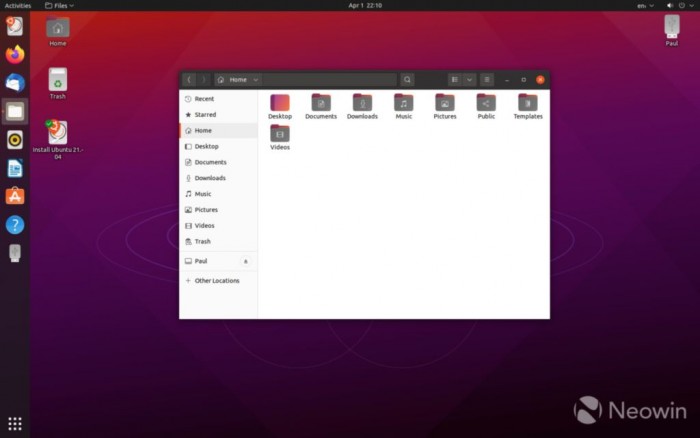700x438 pixels.
Task: Open the hamburger main menu
Action: point(487,80)
